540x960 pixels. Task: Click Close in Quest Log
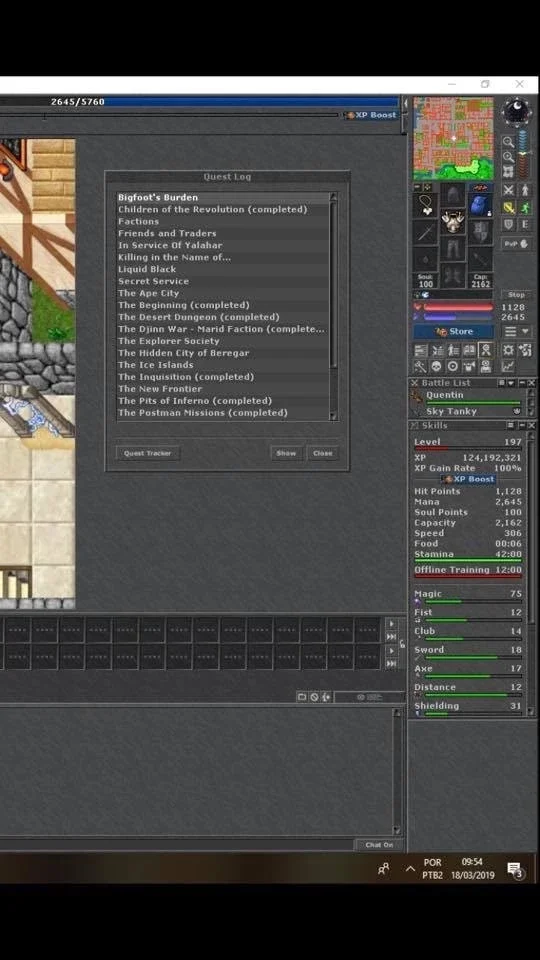(323, 453)
